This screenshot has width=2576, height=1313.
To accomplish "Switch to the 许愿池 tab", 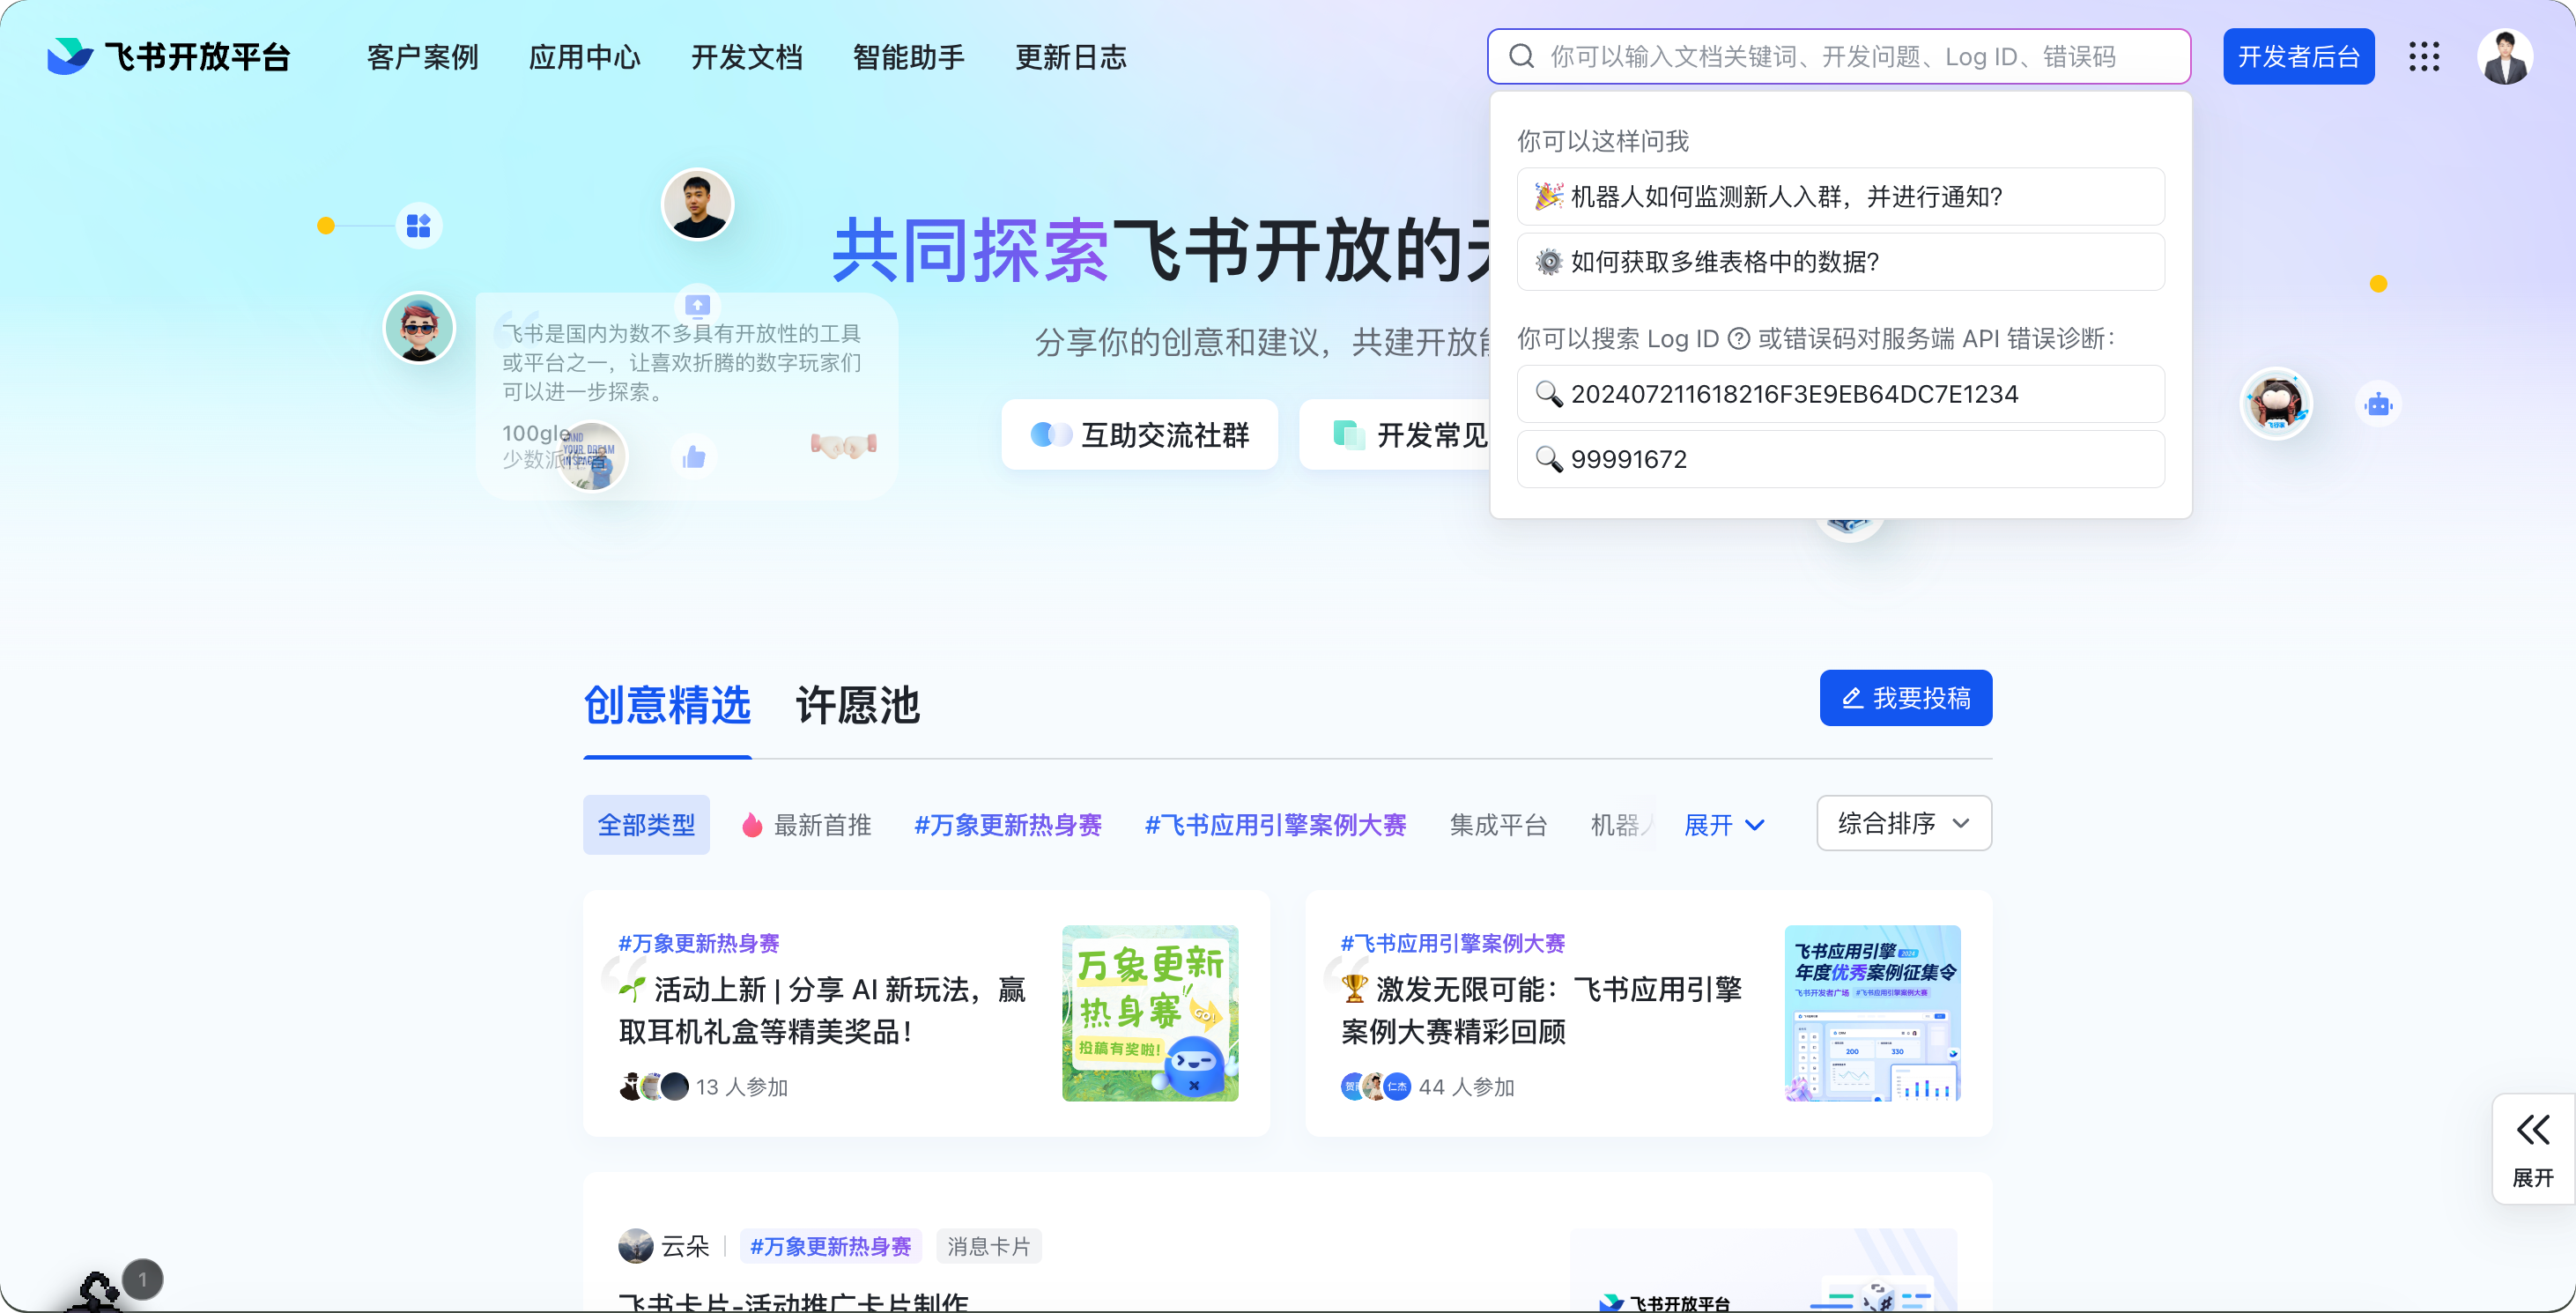I will tap(857, 705).
